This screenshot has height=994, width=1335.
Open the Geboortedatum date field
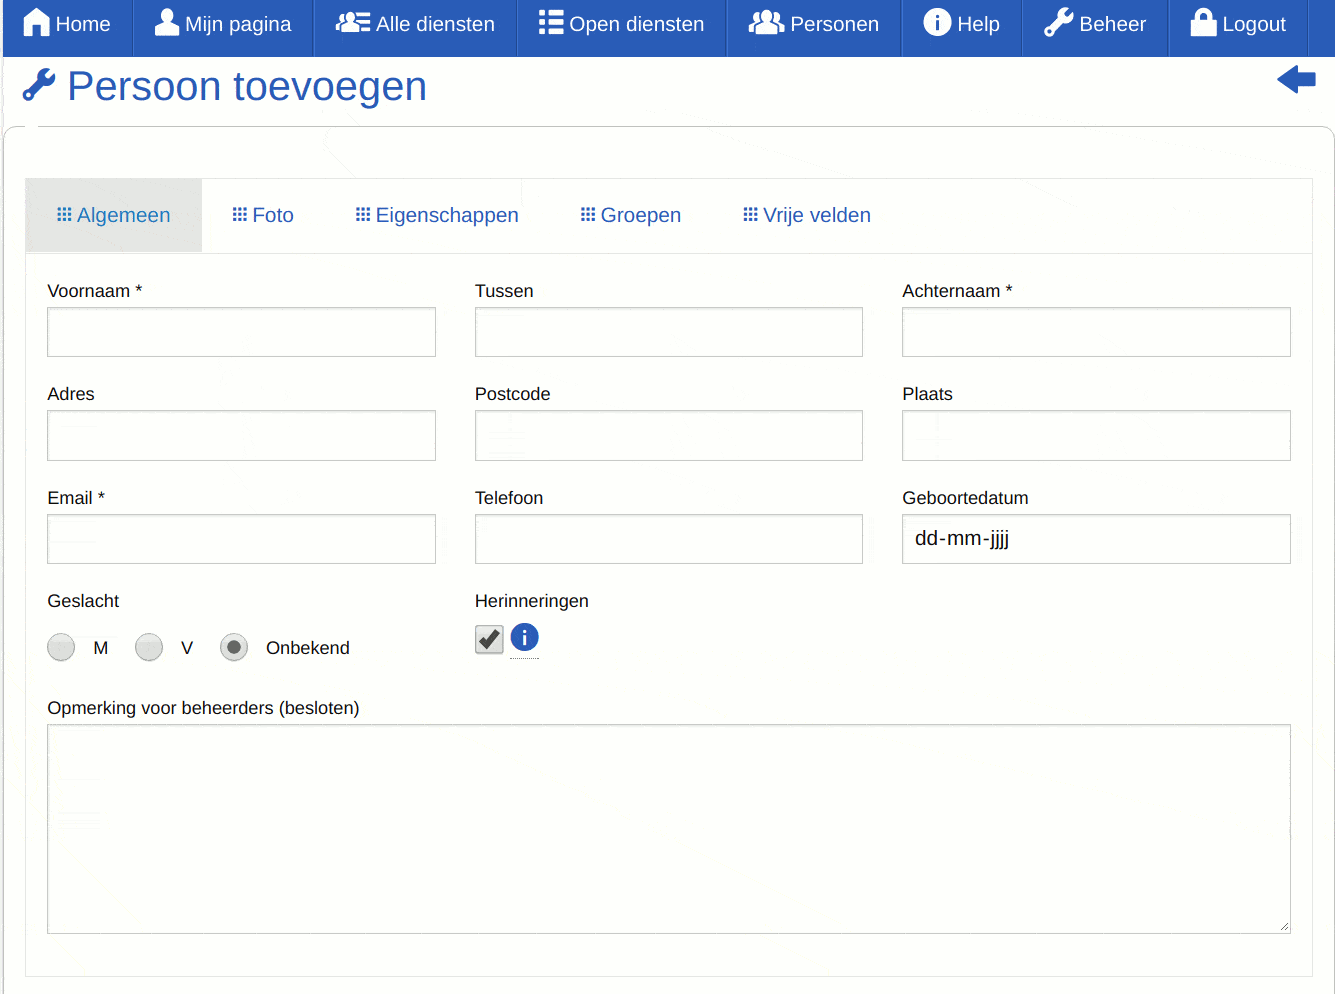[x=1095, y=538]
